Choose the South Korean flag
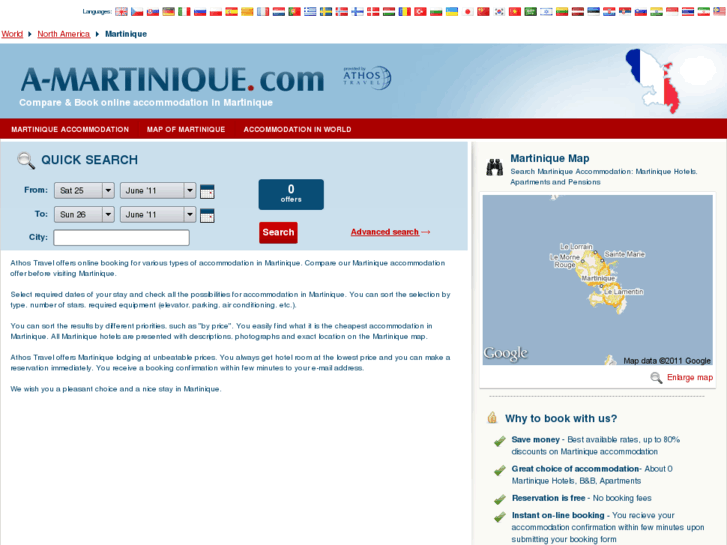This screenshot has width=727, height=545. tap(499, 12)
